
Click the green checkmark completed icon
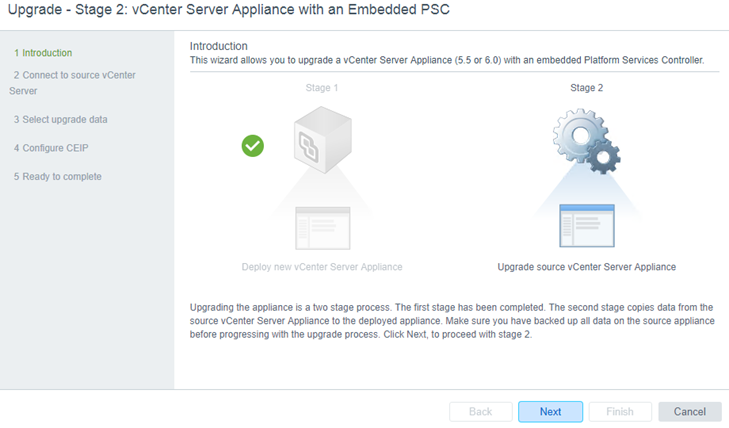click(x=252, y=146)
